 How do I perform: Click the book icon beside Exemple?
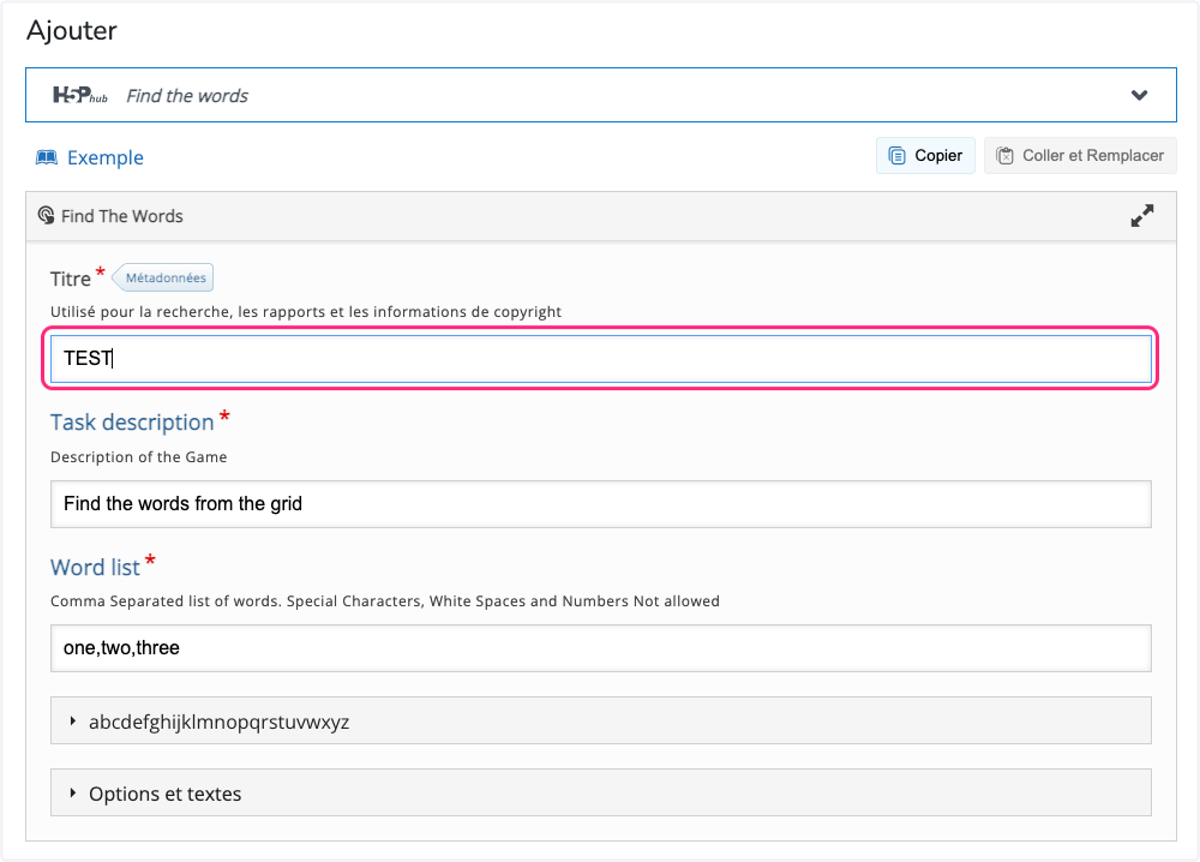click(46, 157)
